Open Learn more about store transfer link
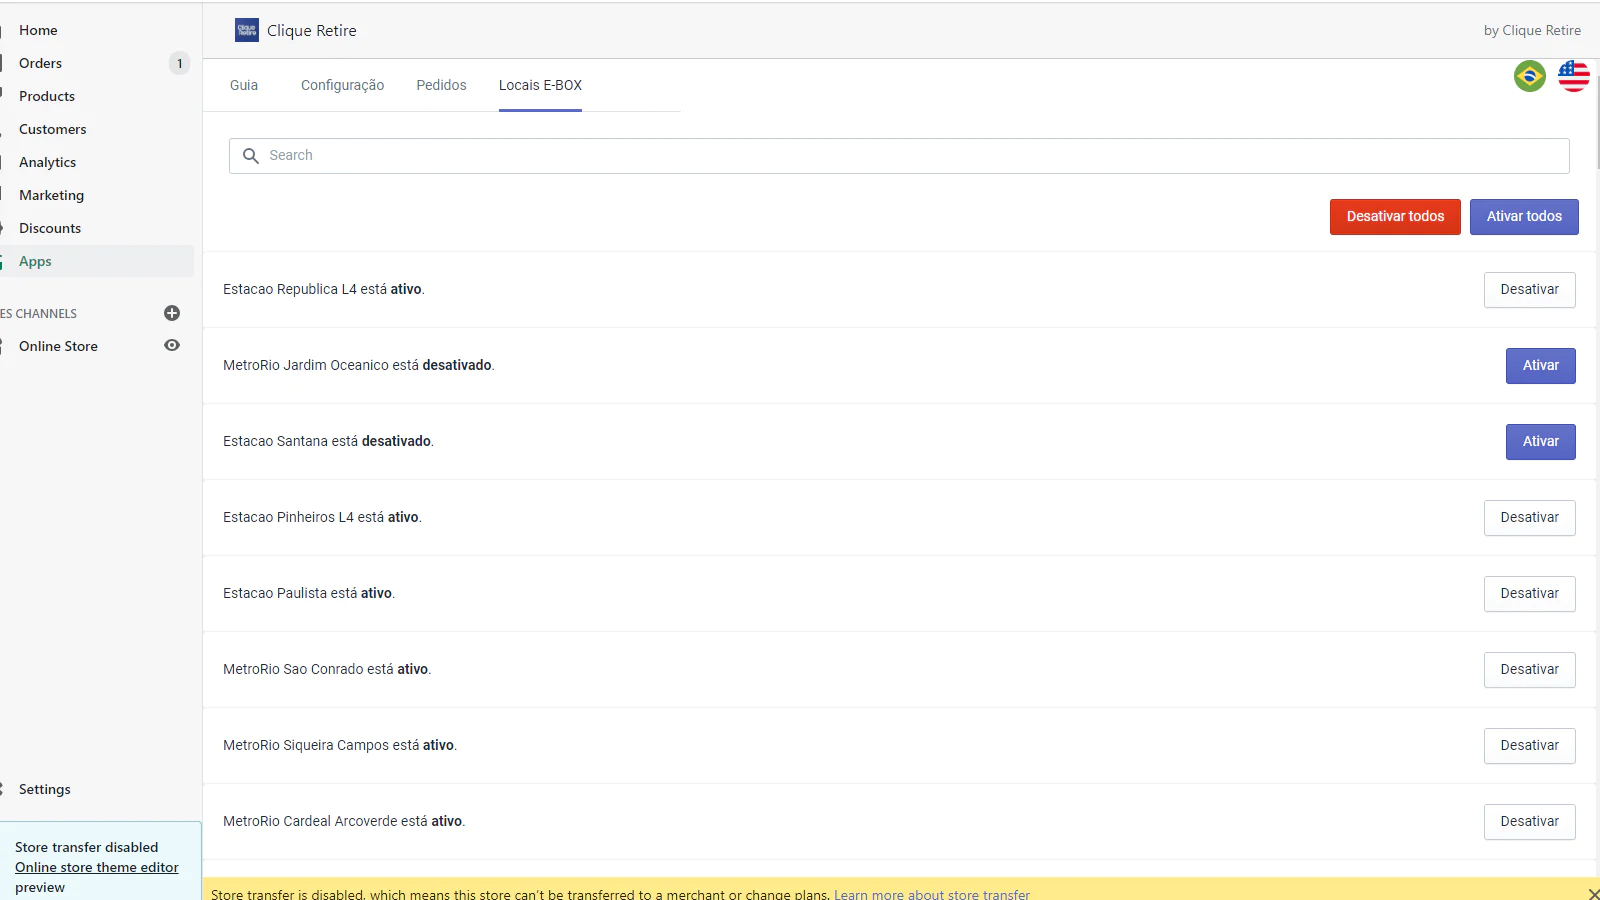The image size is (1600, 900). (x=932, y=894)
